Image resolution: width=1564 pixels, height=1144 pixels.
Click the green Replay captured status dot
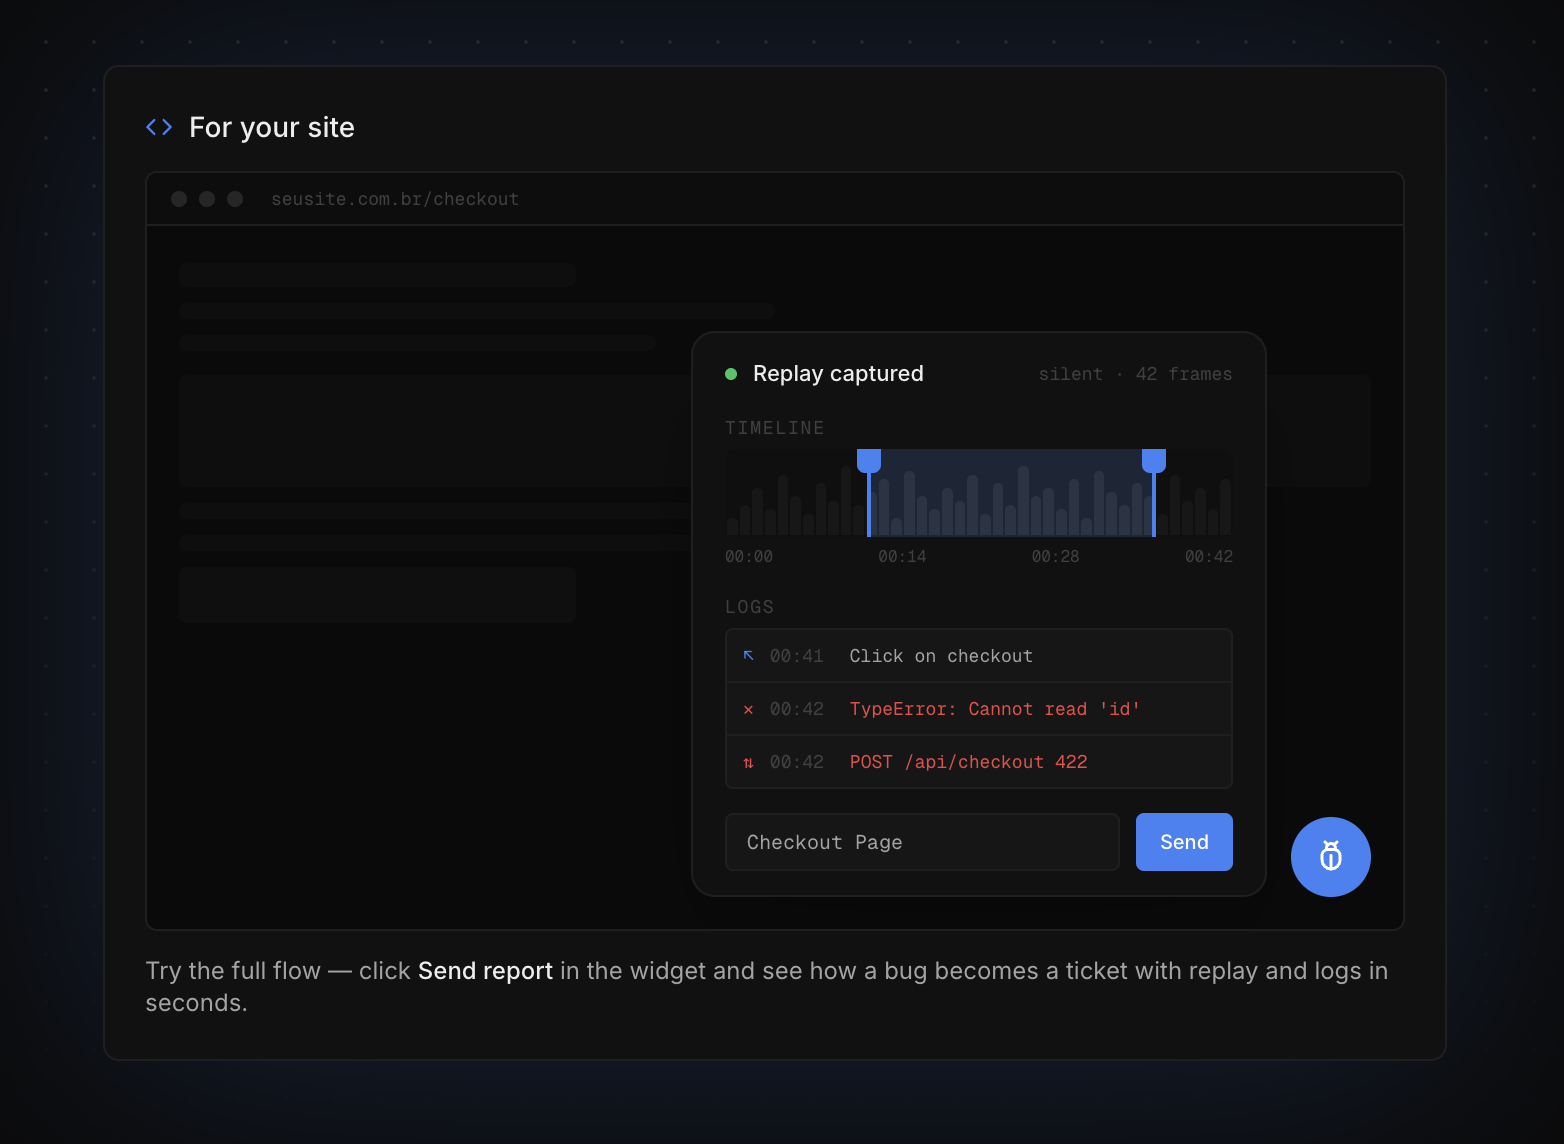pyautogui.click(x=731, y=374)
